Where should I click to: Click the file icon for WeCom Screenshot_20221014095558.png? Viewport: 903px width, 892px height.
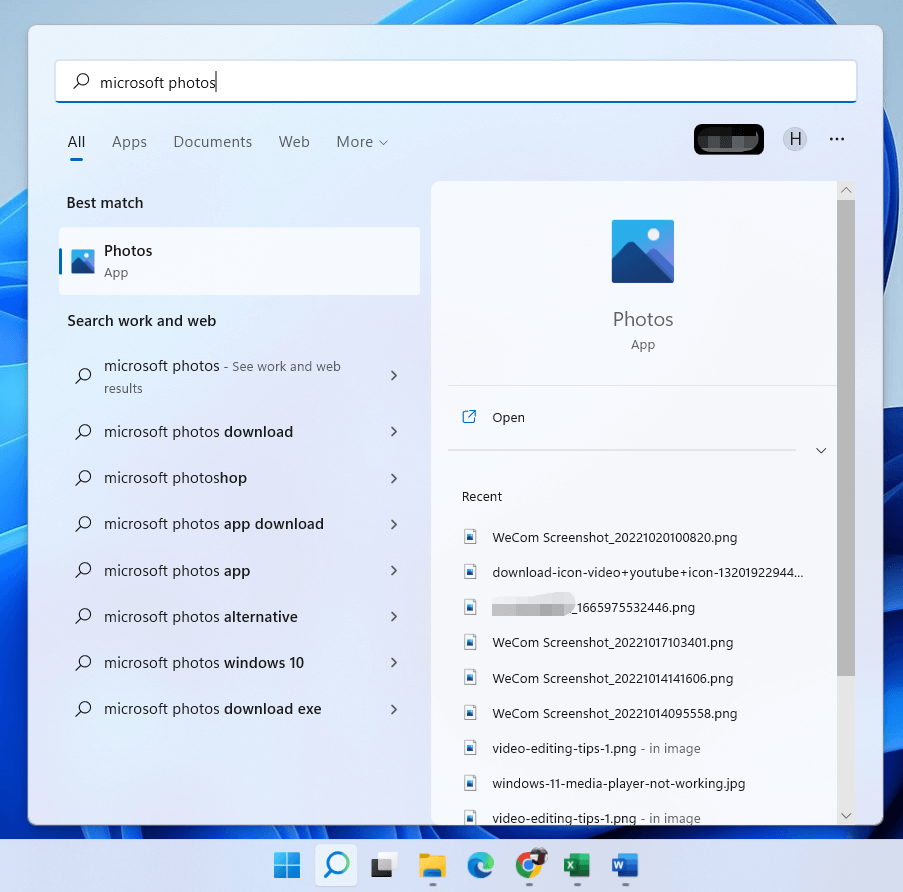pos(471,713)
